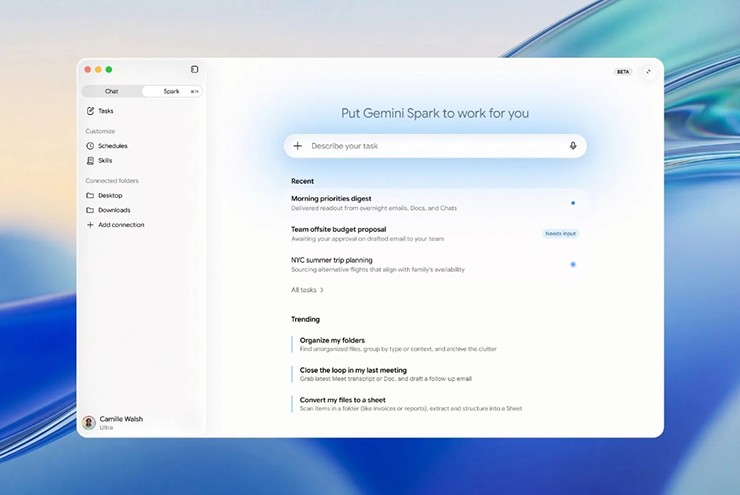Activate microphone voice input
The image size is (740, 495).
click(x=573, y=146)
